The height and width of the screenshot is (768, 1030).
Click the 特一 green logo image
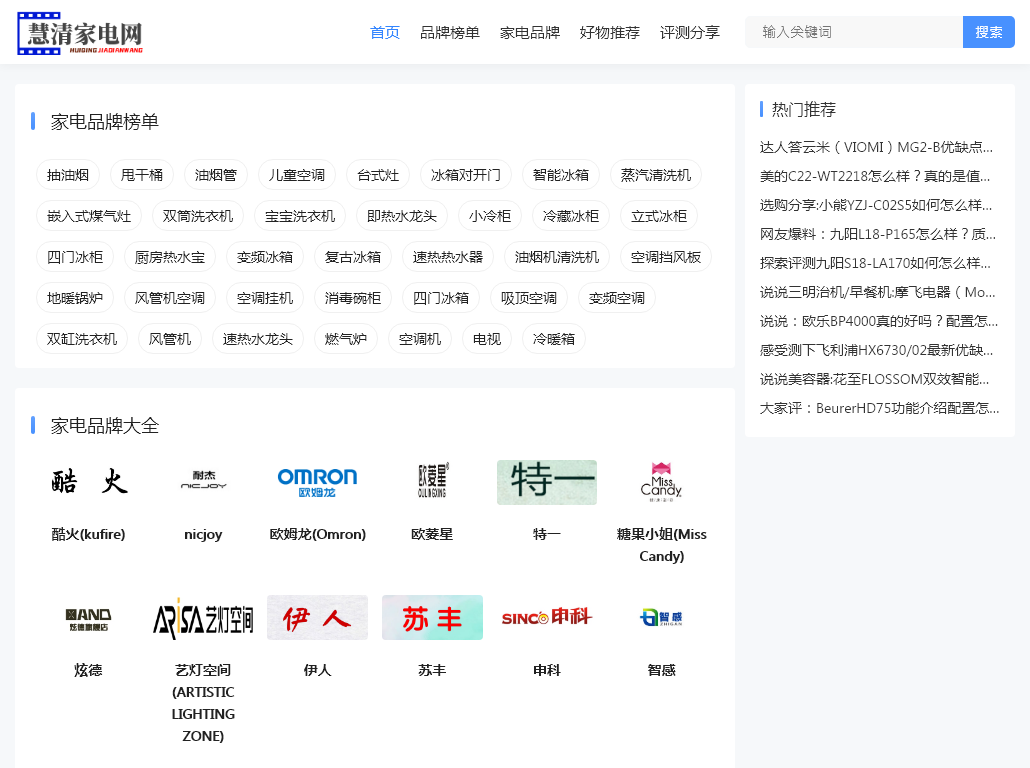click(x=547, y=482)
